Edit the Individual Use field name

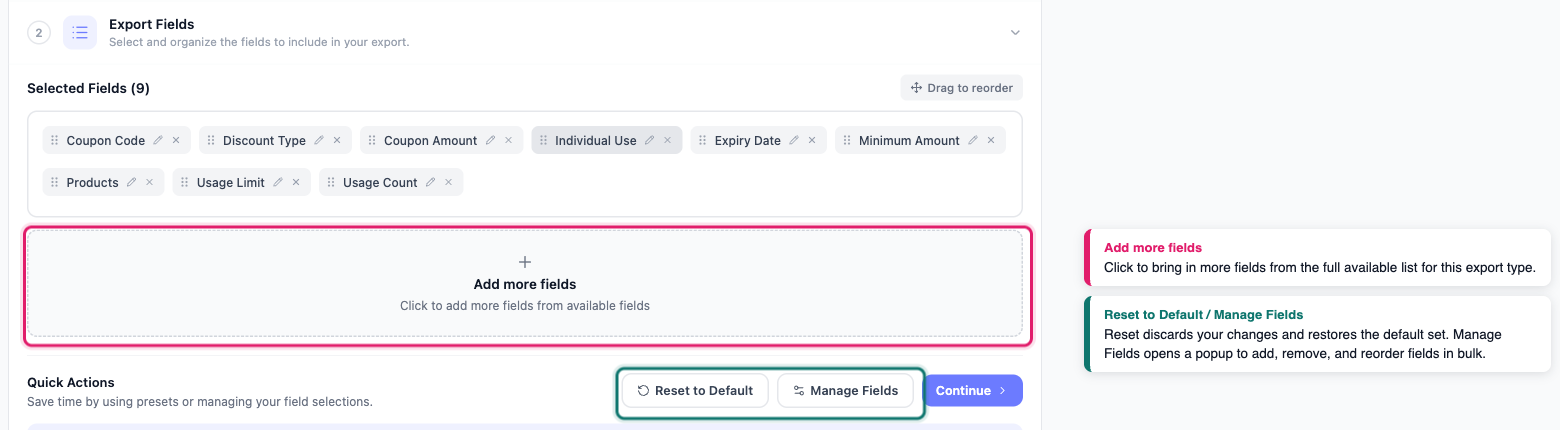tap(649, 141)
